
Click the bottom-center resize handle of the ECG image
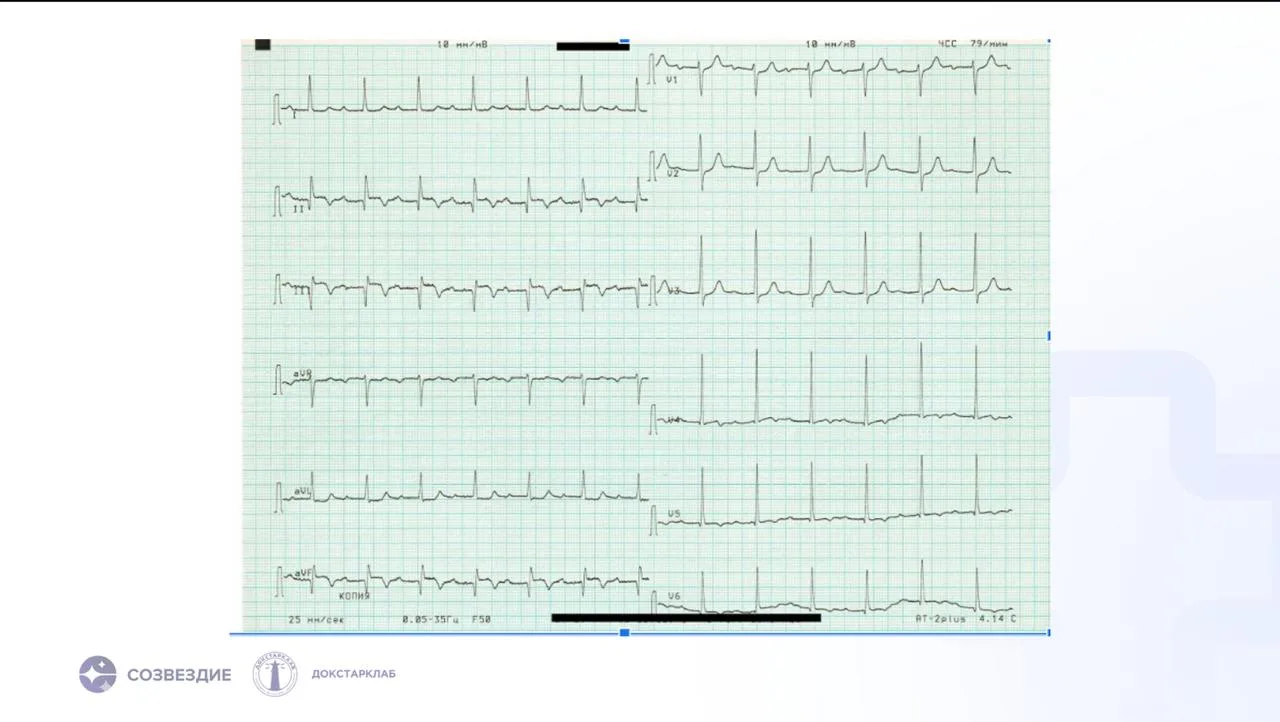625,633
